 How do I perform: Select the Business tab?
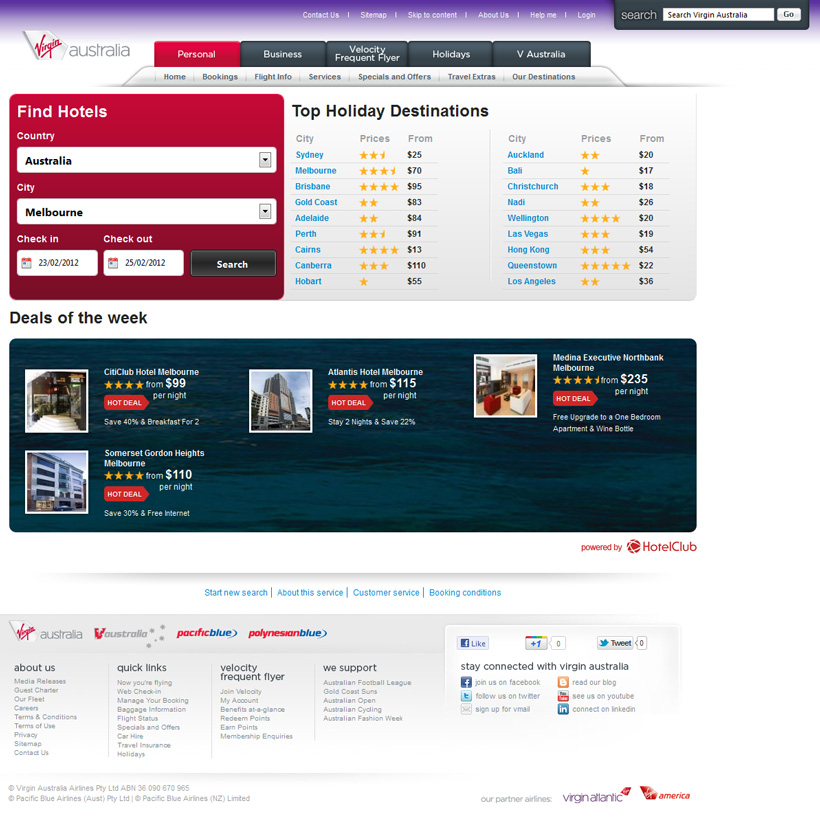click(283, 54)
